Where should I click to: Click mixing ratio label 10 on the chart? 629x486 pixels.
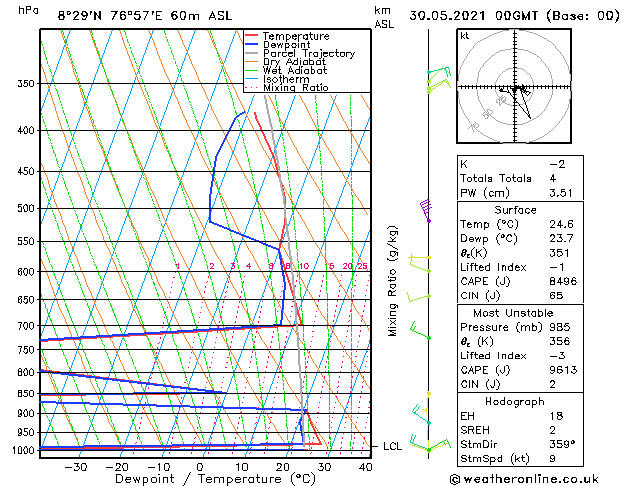tap(304, 266)
